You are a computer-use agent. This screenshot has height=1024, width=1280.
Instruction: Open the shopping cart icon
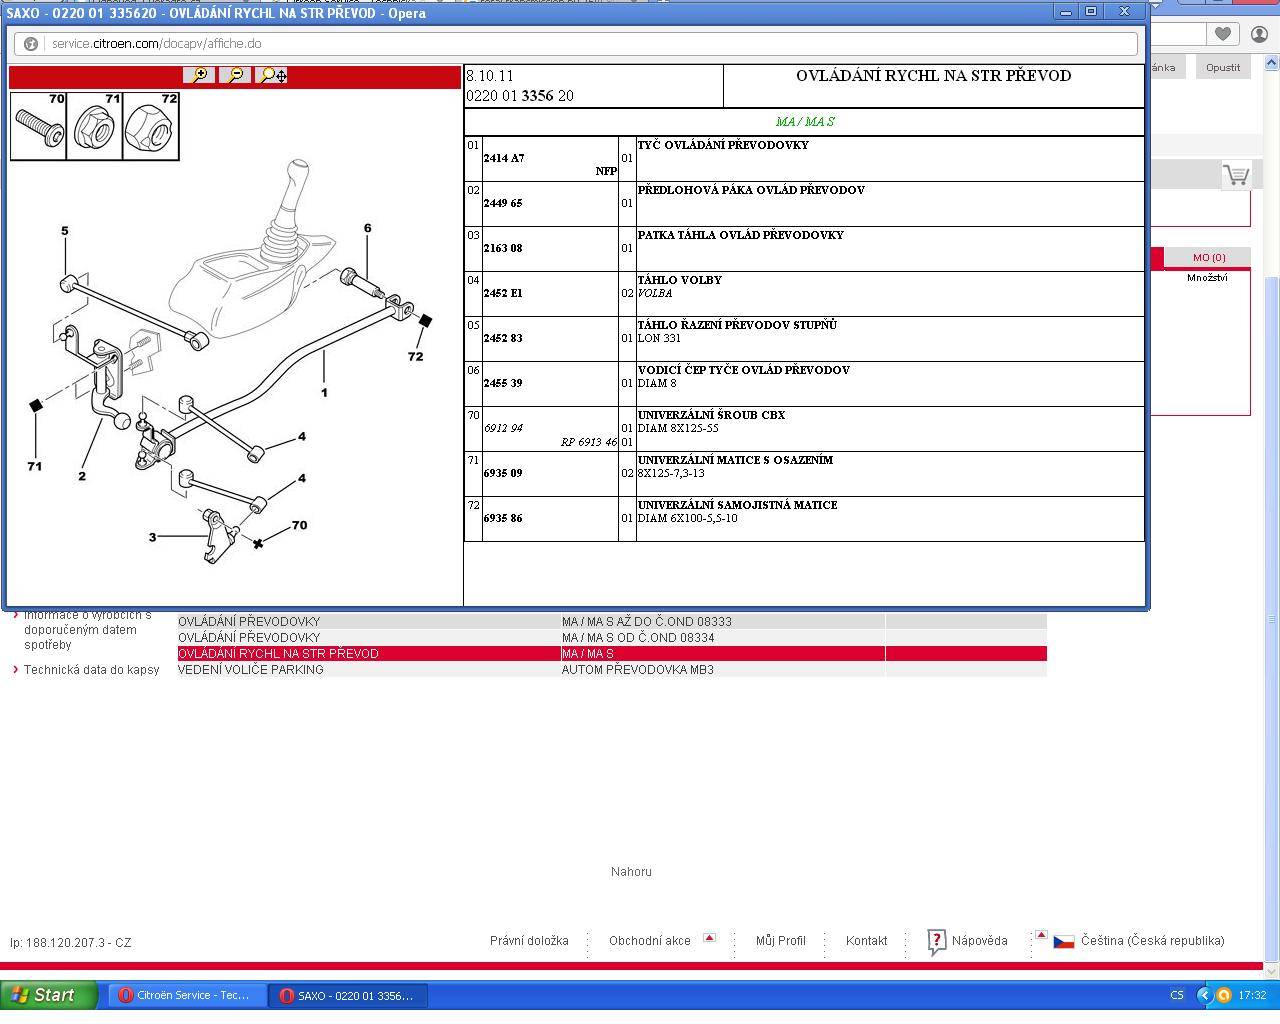[1236, 176]
